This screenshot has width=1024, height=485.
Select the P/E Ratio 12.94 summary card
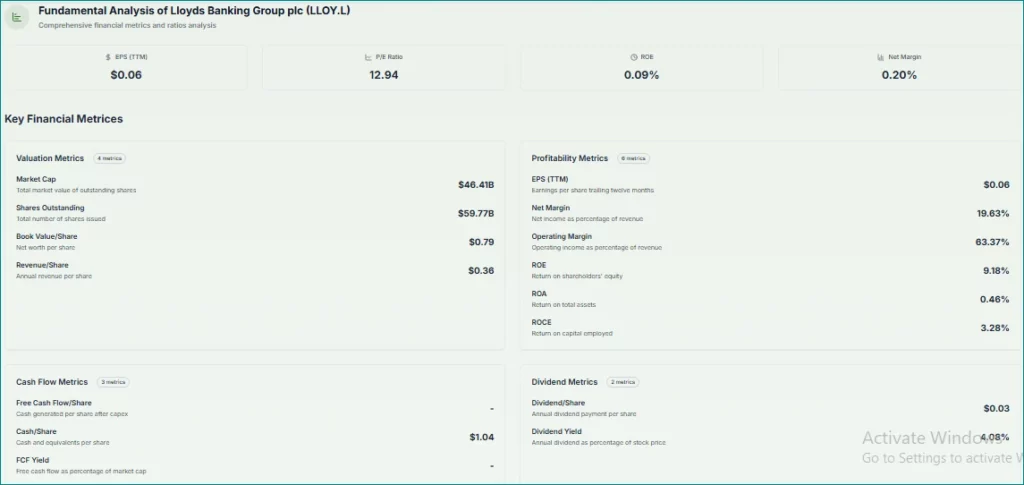coord(383,67)
